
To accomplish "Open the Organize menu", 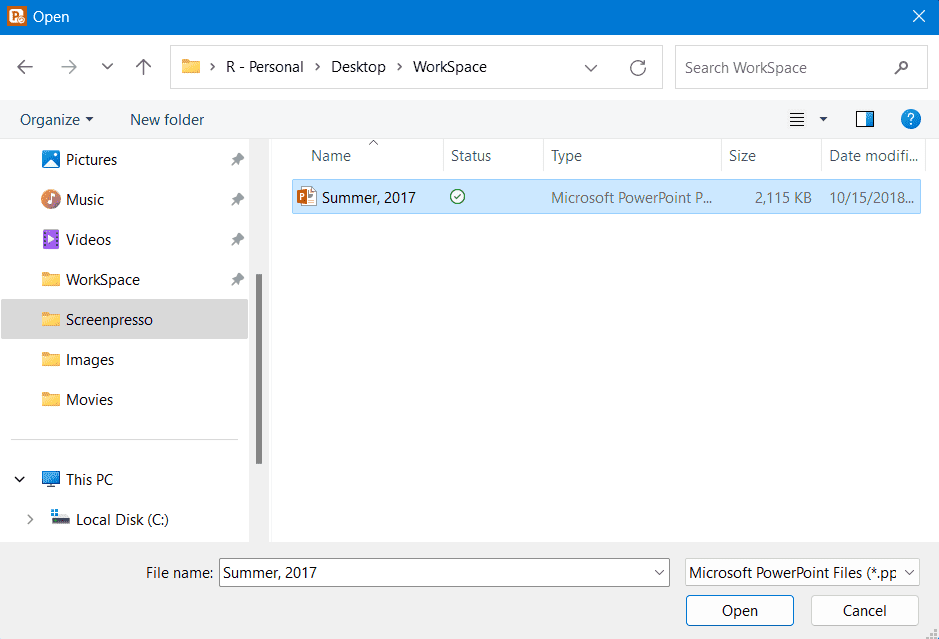I will tap(56, 120).
